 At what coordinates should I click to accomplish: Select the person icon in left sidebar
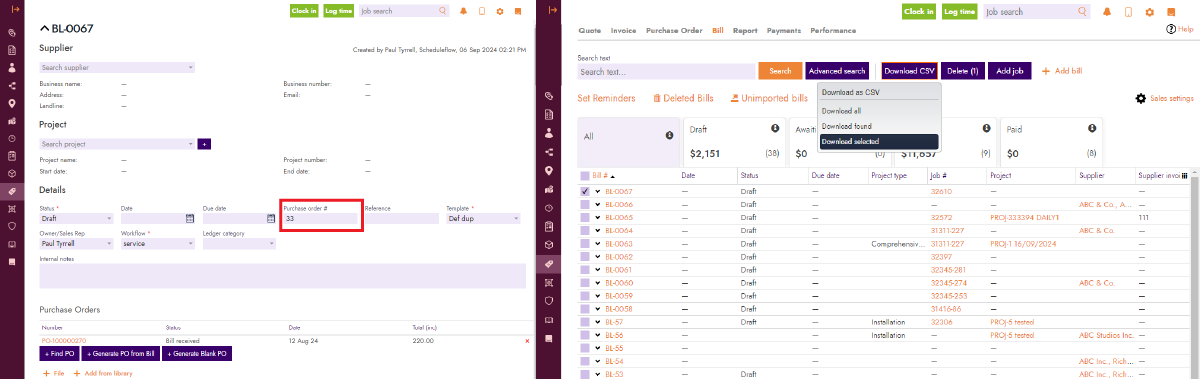(12, 68)
